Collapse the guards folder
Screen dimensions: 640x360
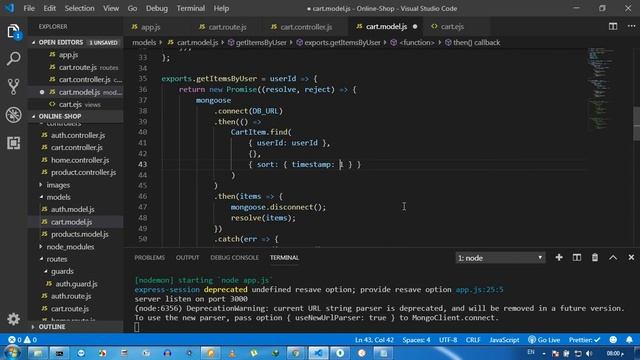click(62, 271)
